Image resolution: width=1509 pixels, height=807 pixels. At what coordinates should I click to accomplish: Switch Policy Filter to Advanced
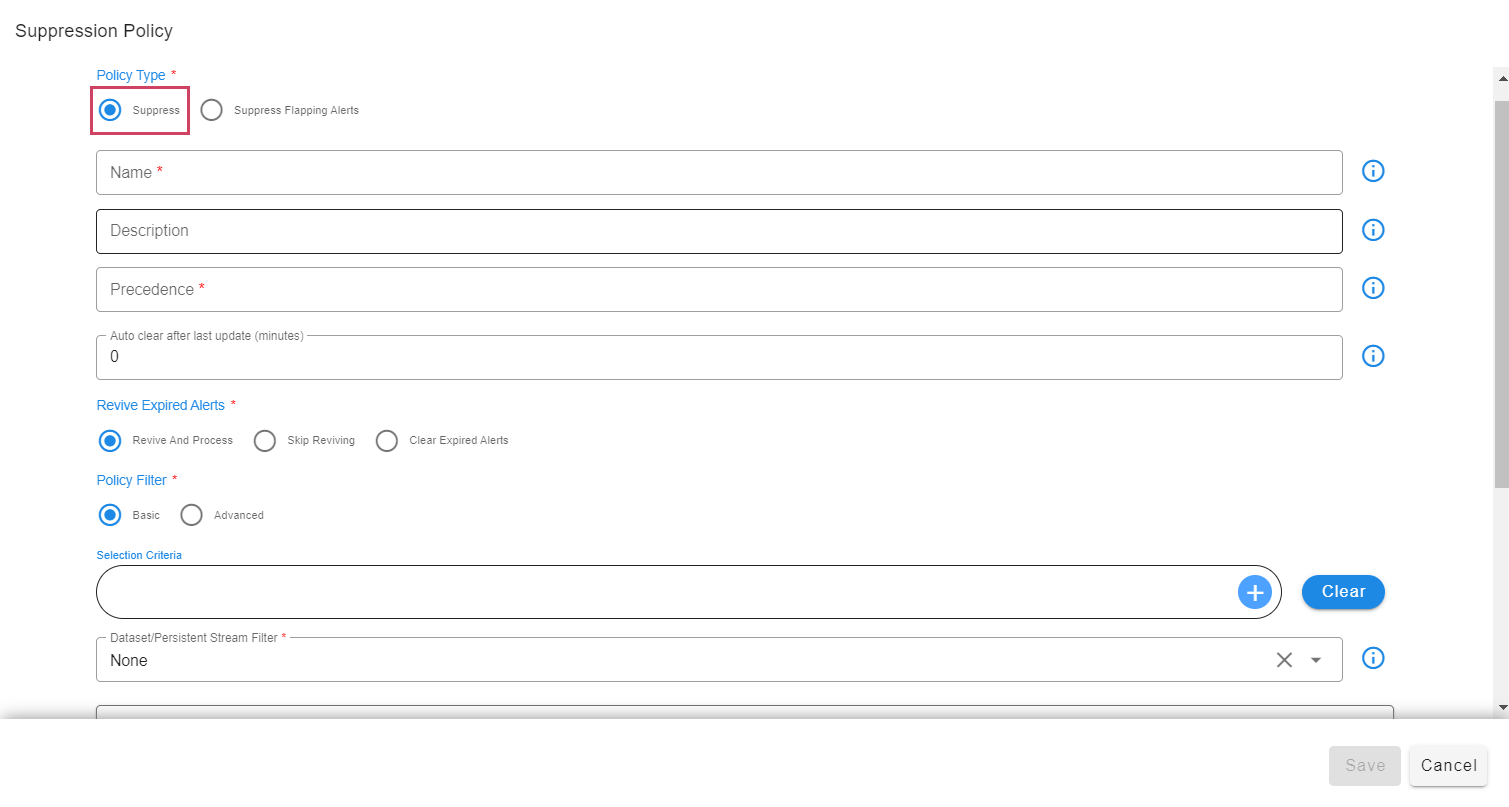pos(192,516)
